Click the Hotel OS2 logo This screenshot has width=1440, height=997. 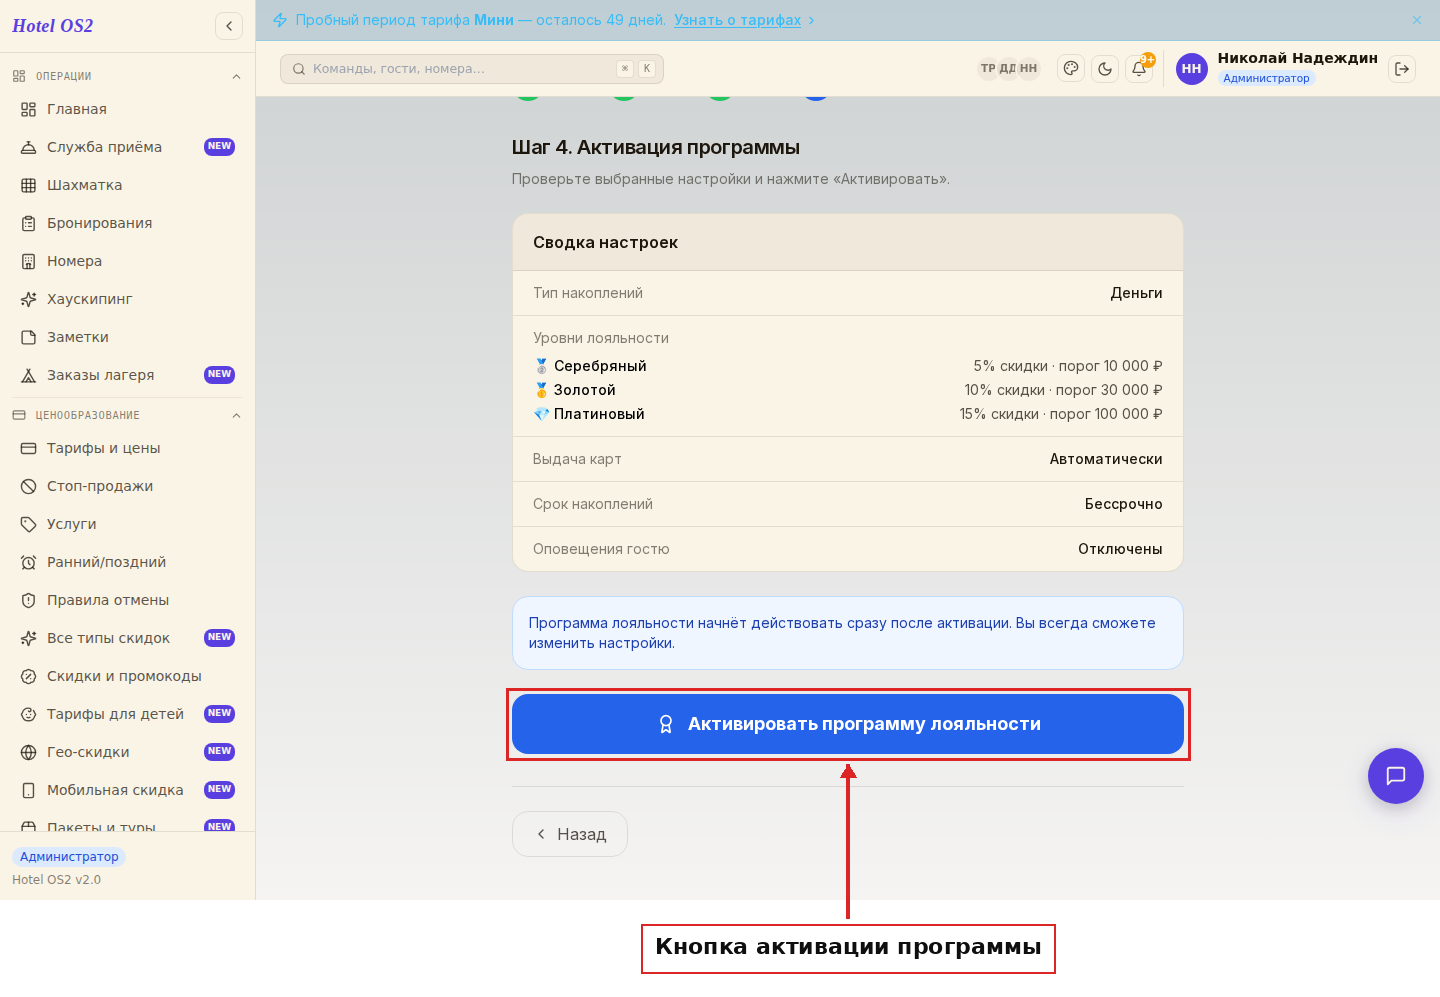coord(53,26)
